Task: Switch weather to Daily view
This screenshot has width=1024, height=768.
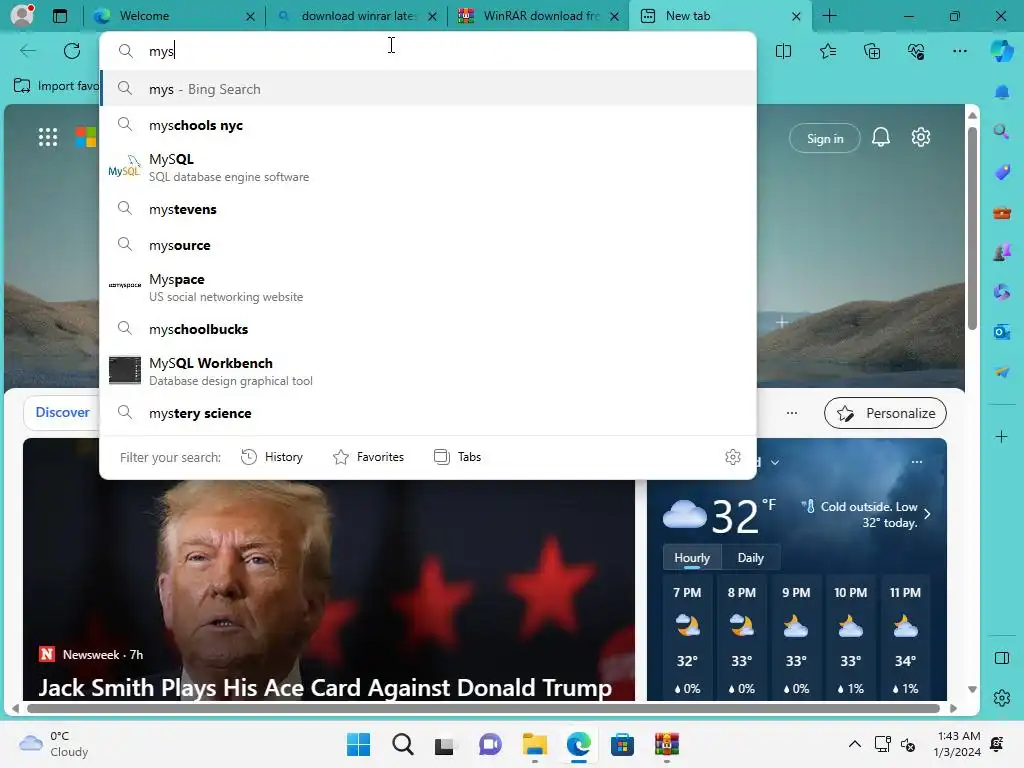Action: [x=750, y=558]
